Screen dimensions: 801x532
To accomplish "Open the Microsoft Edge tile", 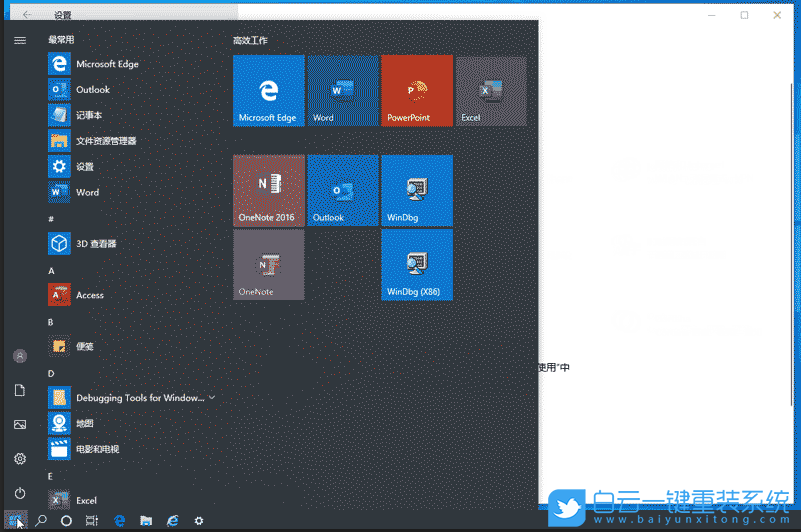I will tap(268, 91).
